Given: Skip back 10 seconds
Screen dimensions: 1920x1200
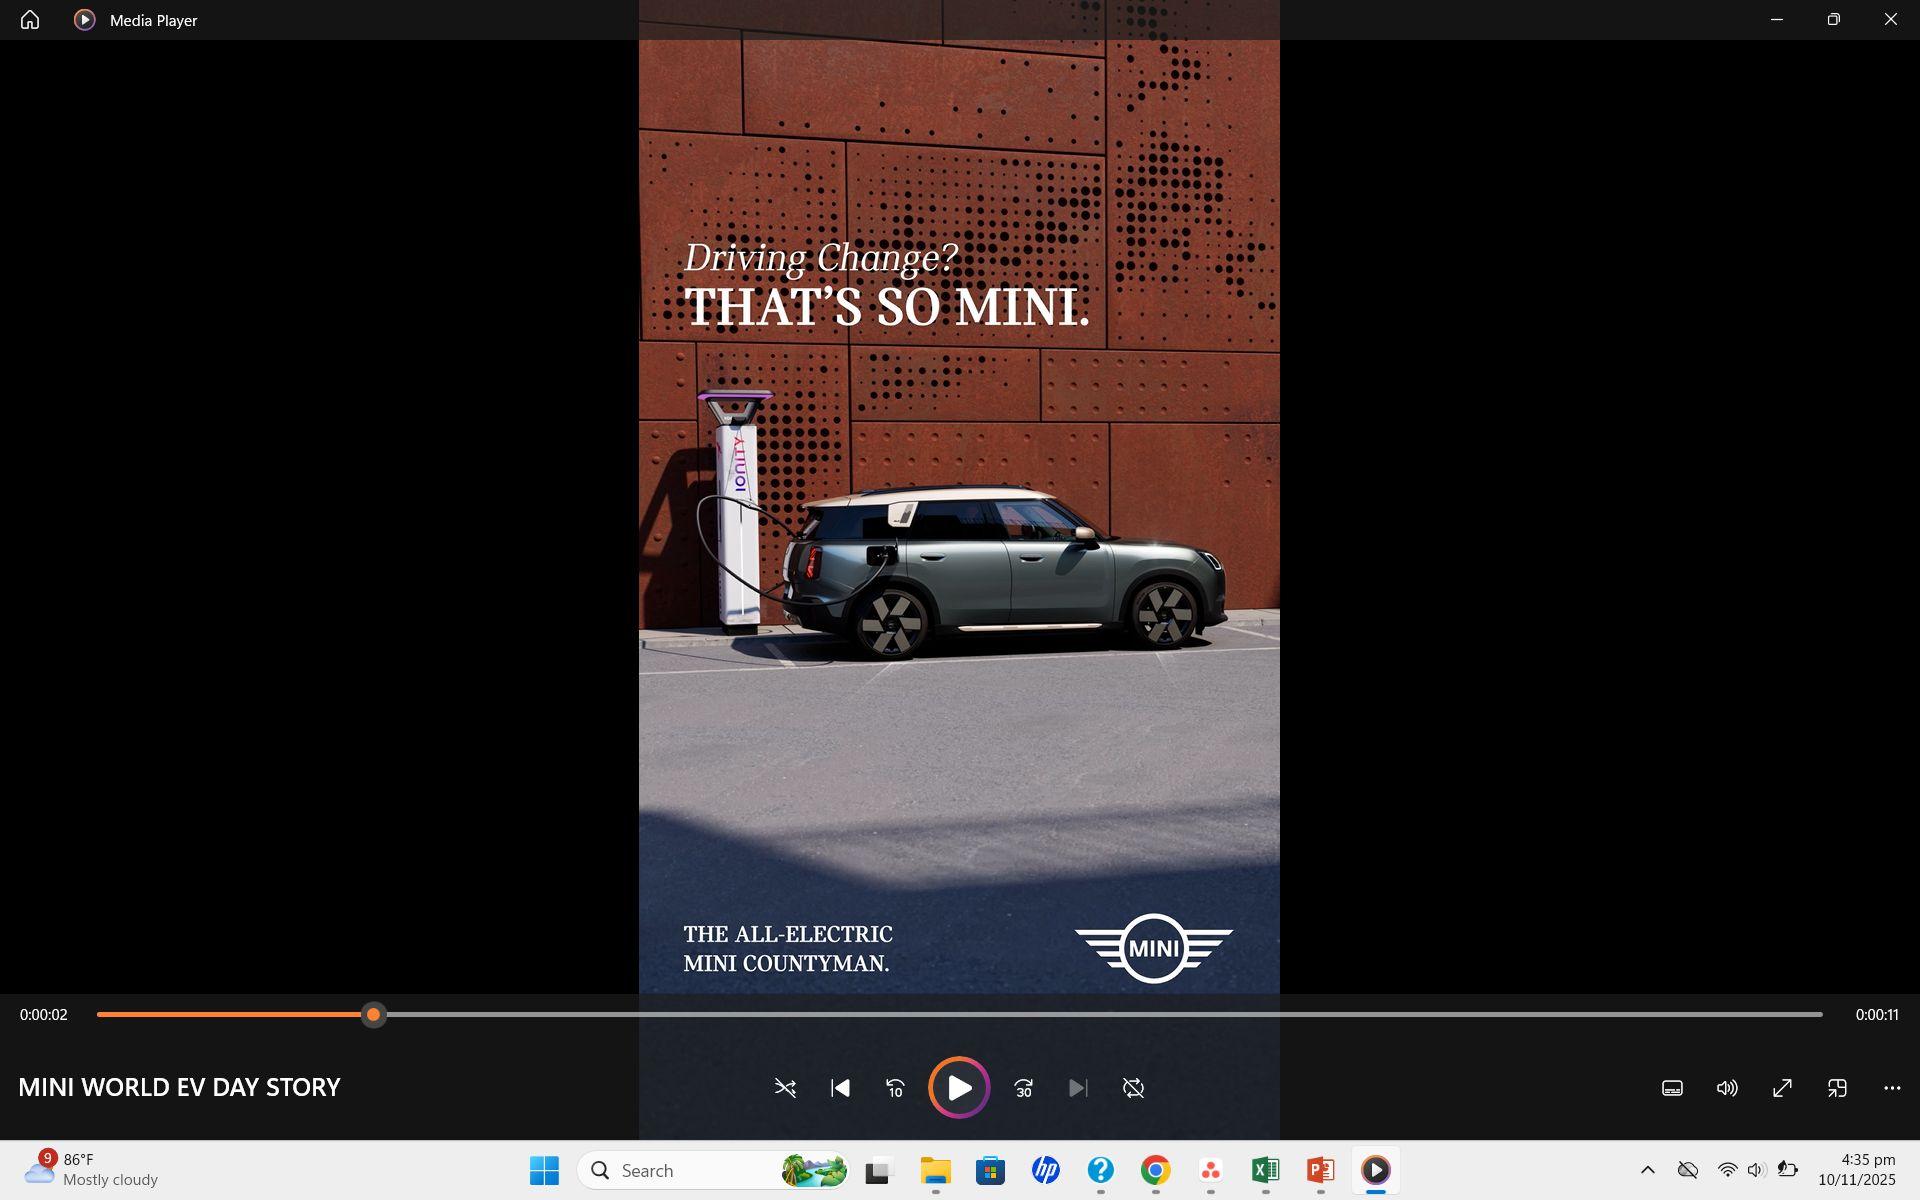Looking at the screenshot, I should click(895, 1088).
